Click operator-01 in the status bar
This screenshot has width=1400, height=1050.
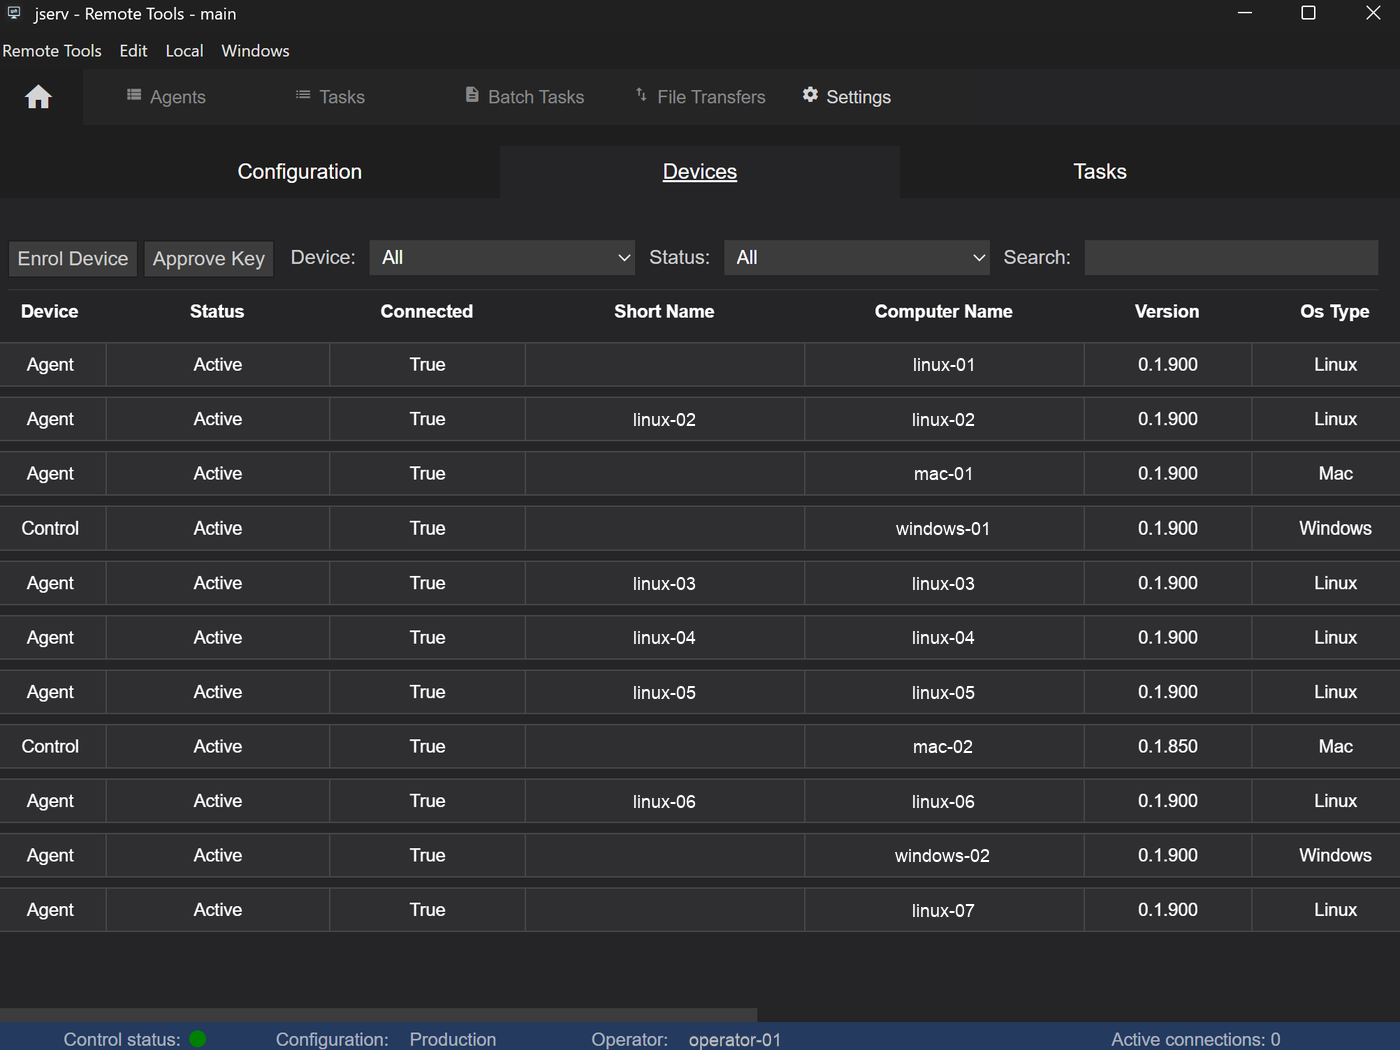(x=735, y=1040)
